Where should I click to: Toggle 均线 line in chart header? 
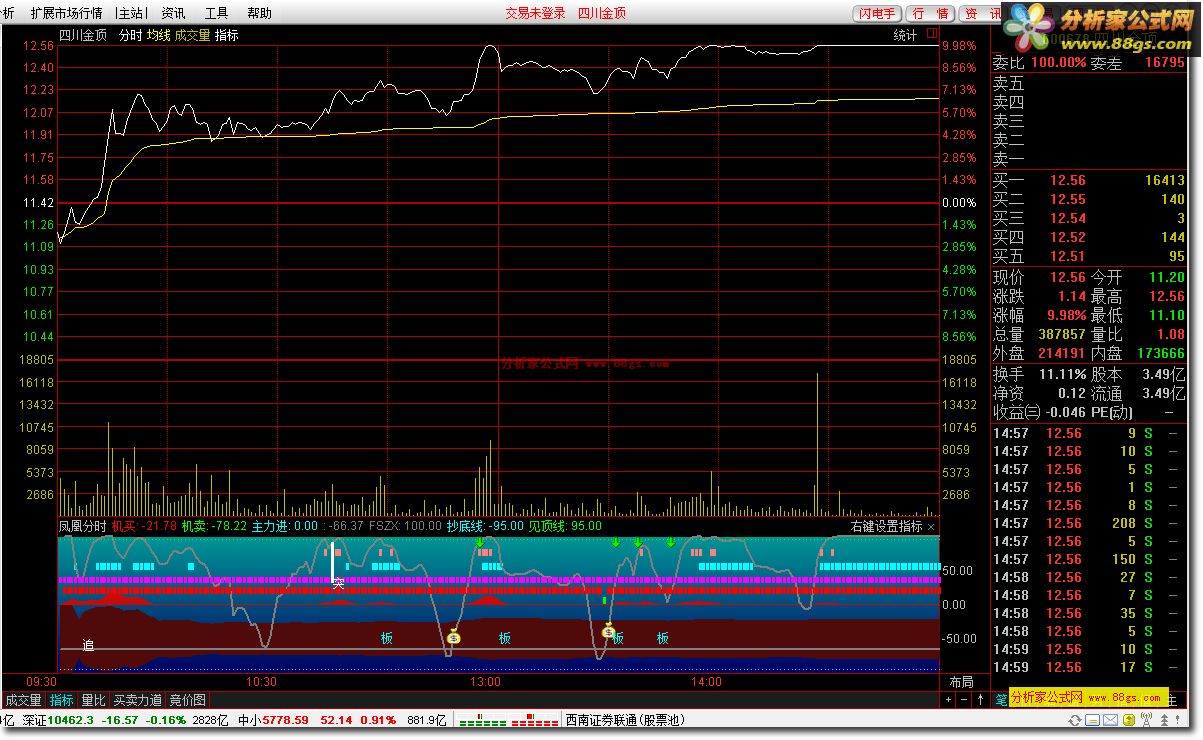[x=158, y=35]
